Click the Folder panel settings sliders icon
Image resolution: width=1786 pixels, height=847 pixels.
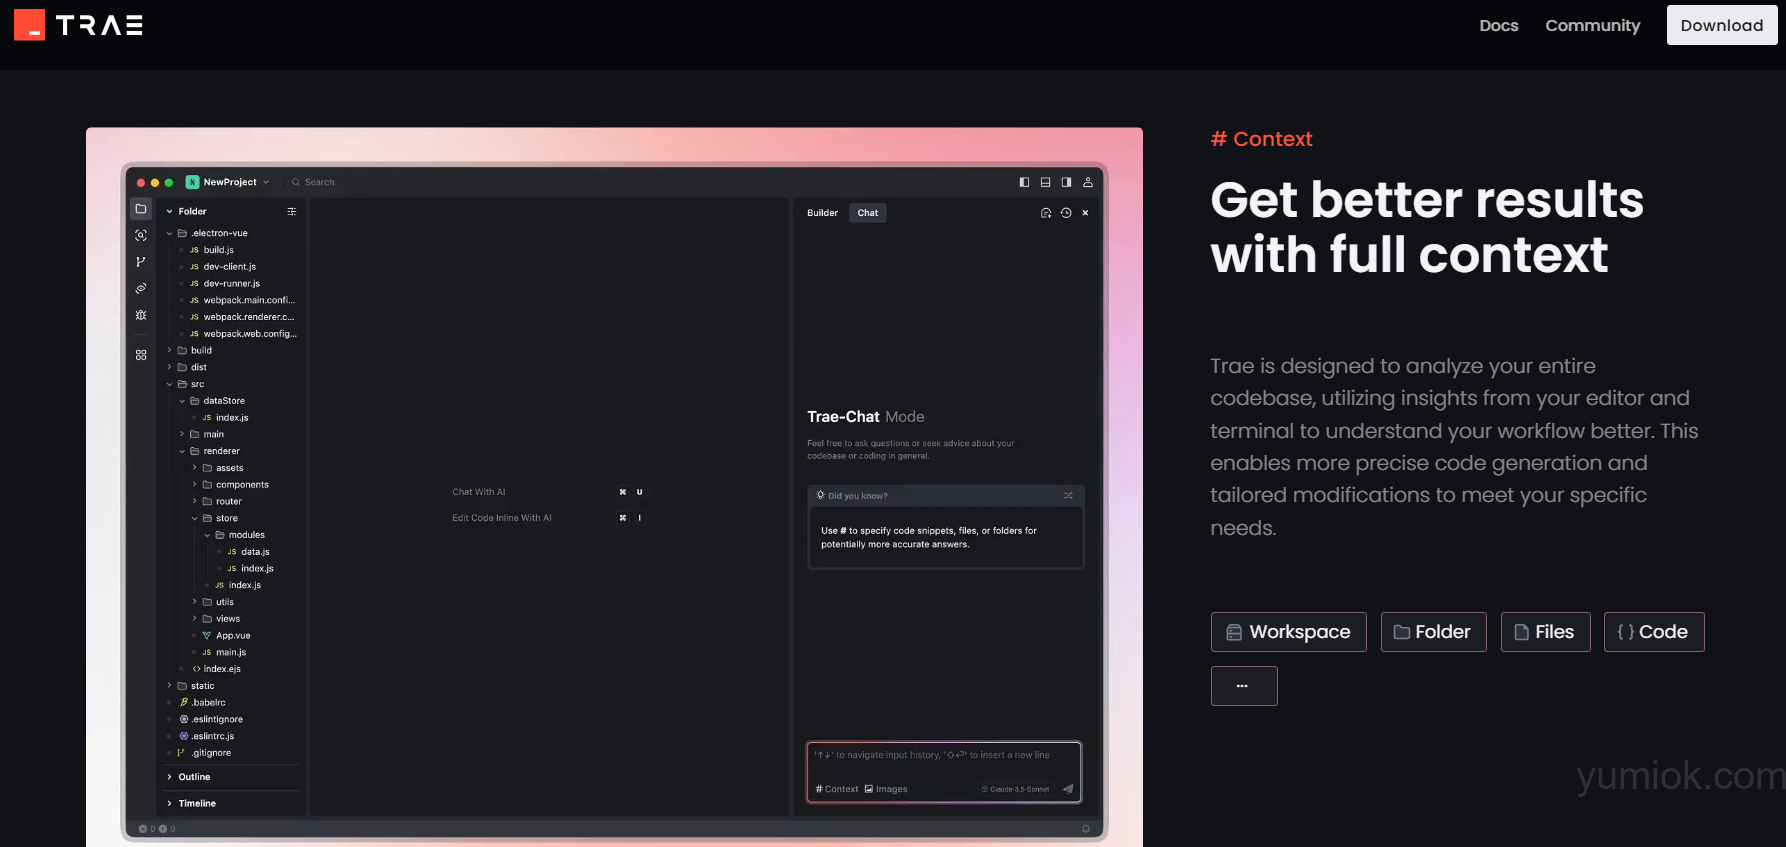(x=292, y=211)
